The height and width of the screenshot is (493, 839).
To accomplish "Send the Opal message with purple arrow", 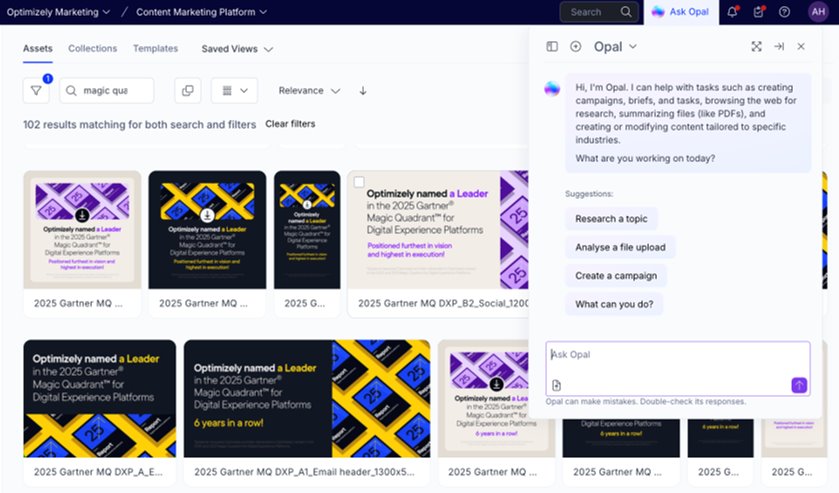I will coord(799,385).
